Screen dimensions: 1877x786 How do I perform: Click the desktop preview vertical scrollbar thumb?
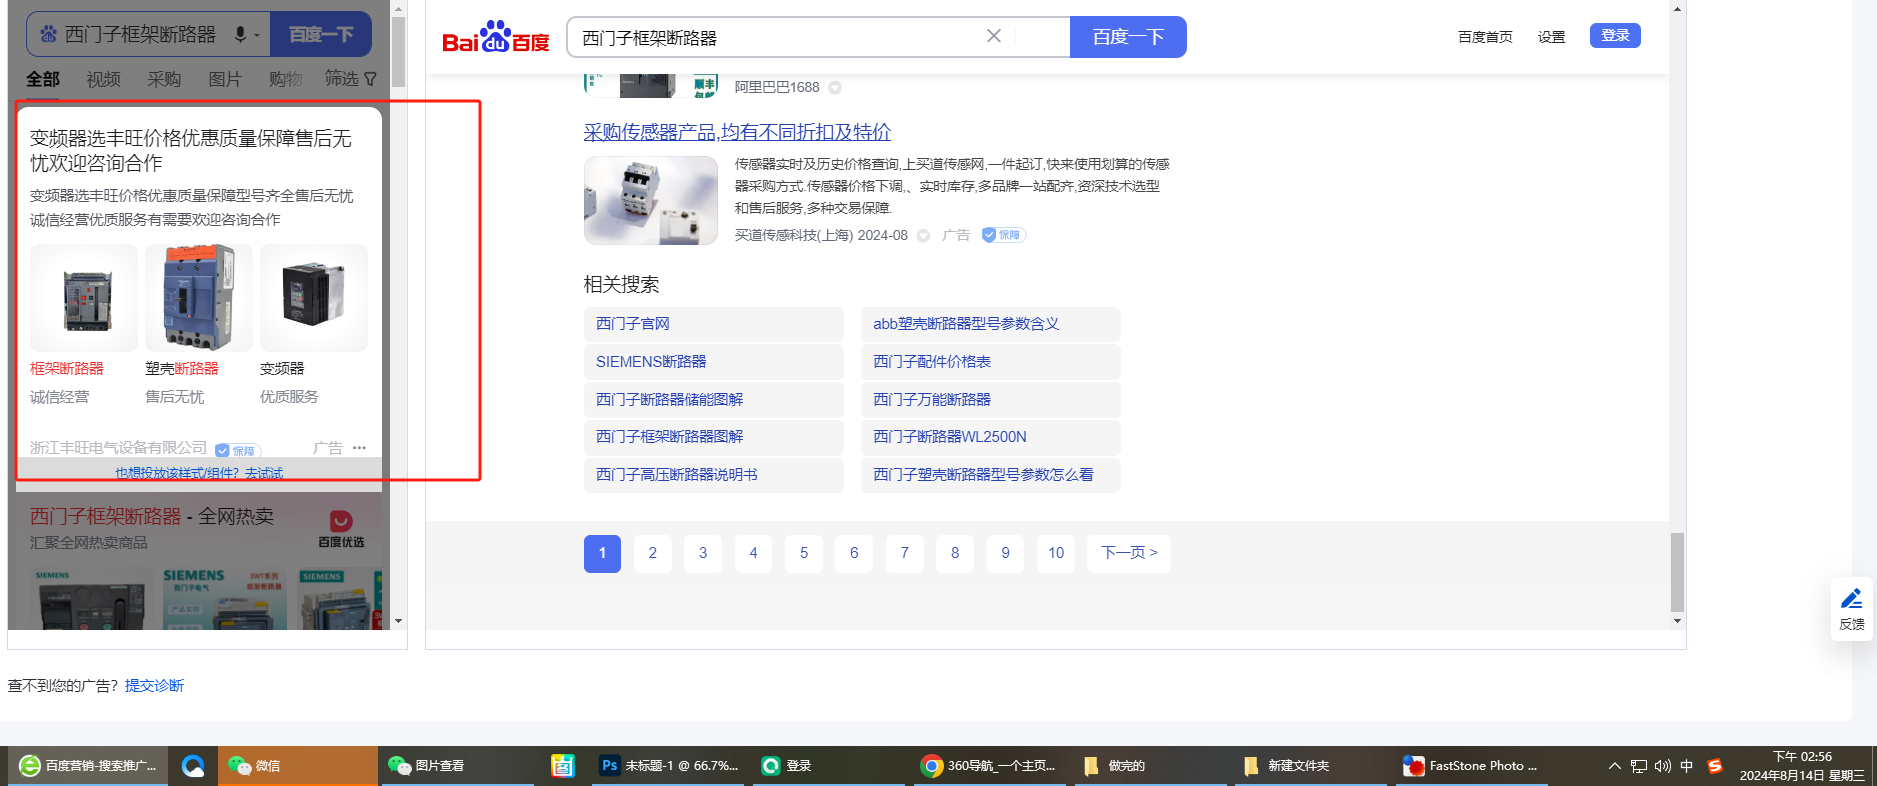1677,571
